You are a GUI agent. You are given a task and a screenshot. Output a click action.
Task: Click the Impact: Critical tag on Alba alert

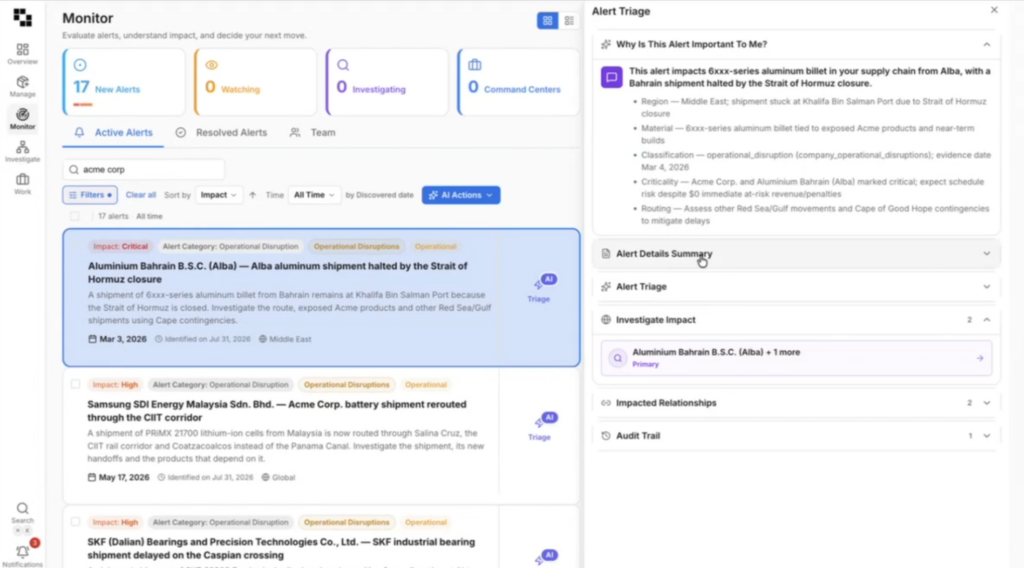(120, 247)
